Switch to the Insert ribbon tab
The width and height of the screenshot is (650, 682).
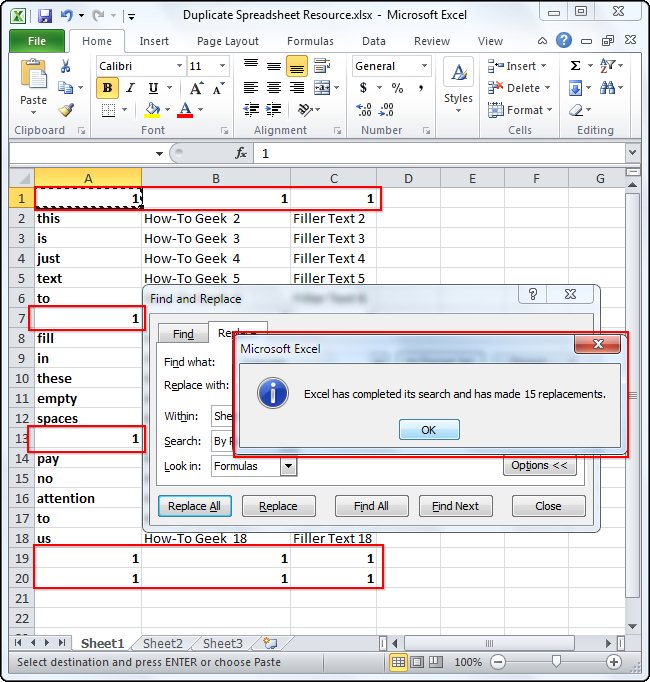tap(154, 41)
